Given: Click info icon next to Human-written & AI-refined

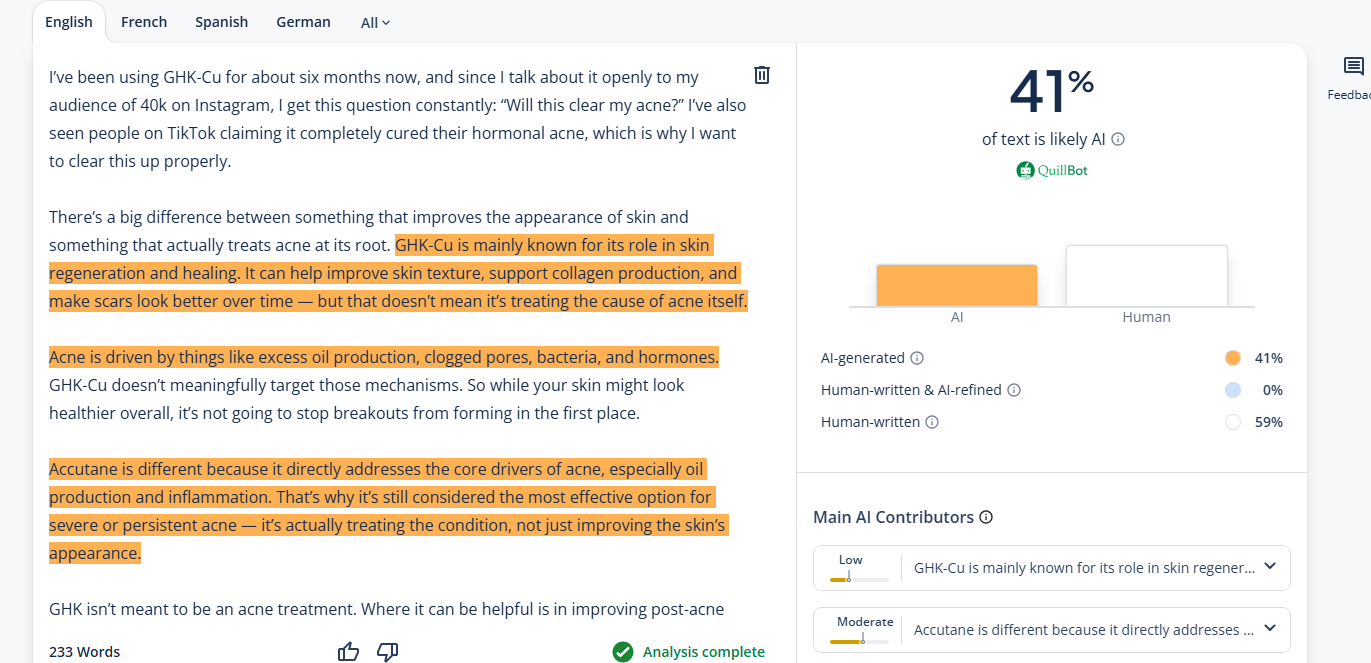Looking at the screenshot, I should [1013, 390].
